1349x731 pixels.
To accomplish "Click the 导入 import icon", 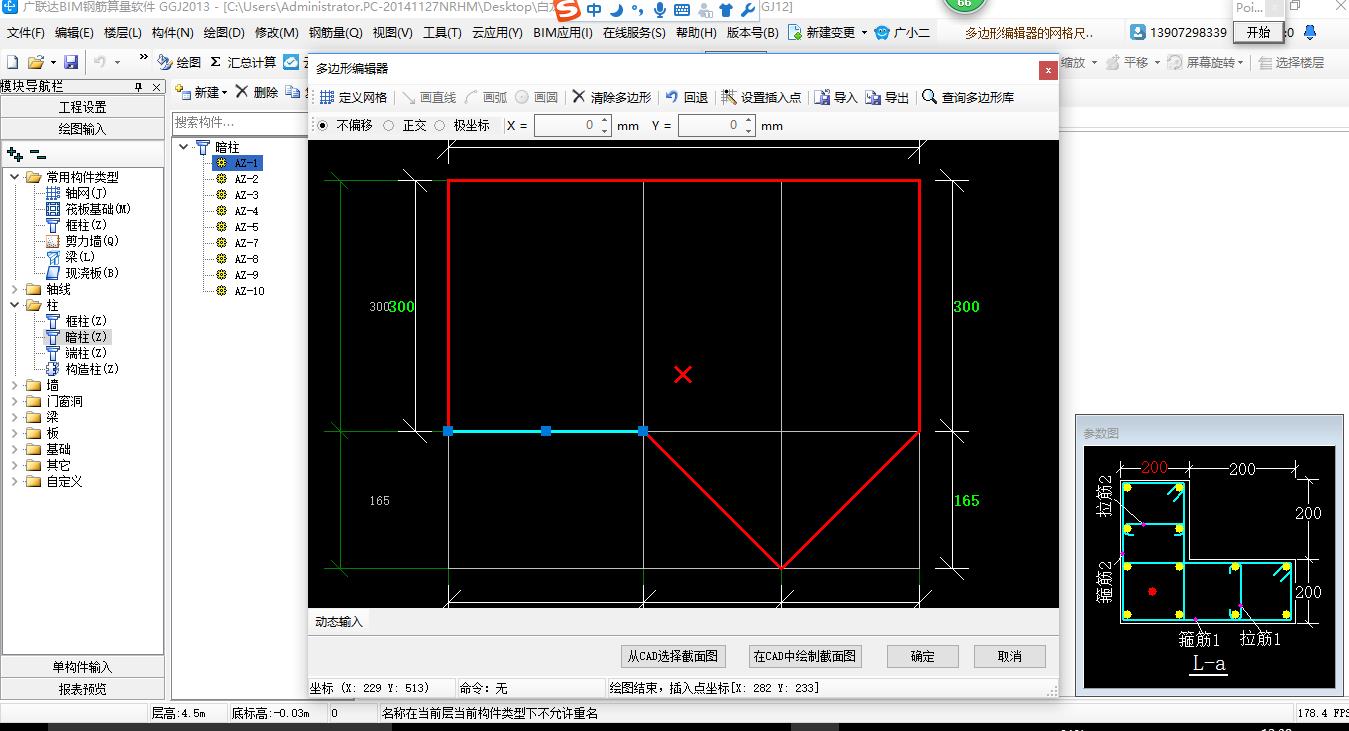I will coord(822,98).
